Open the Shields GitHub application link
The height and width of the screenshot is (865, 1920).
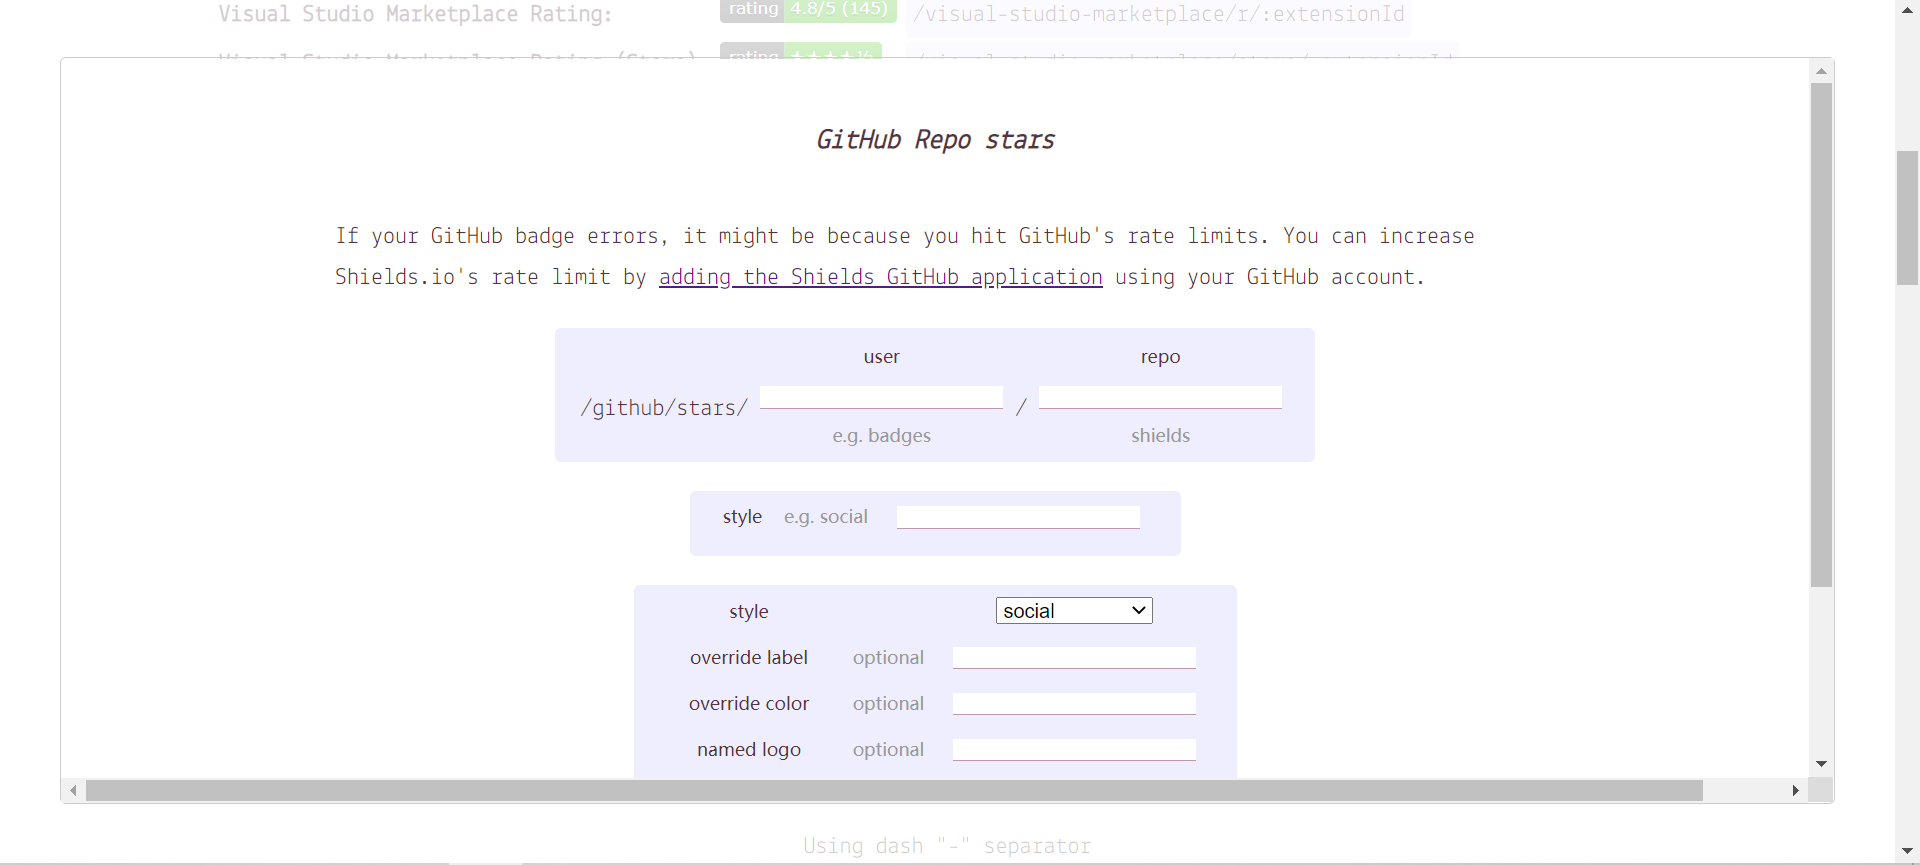pyautogui.click(x=880, y=277)
